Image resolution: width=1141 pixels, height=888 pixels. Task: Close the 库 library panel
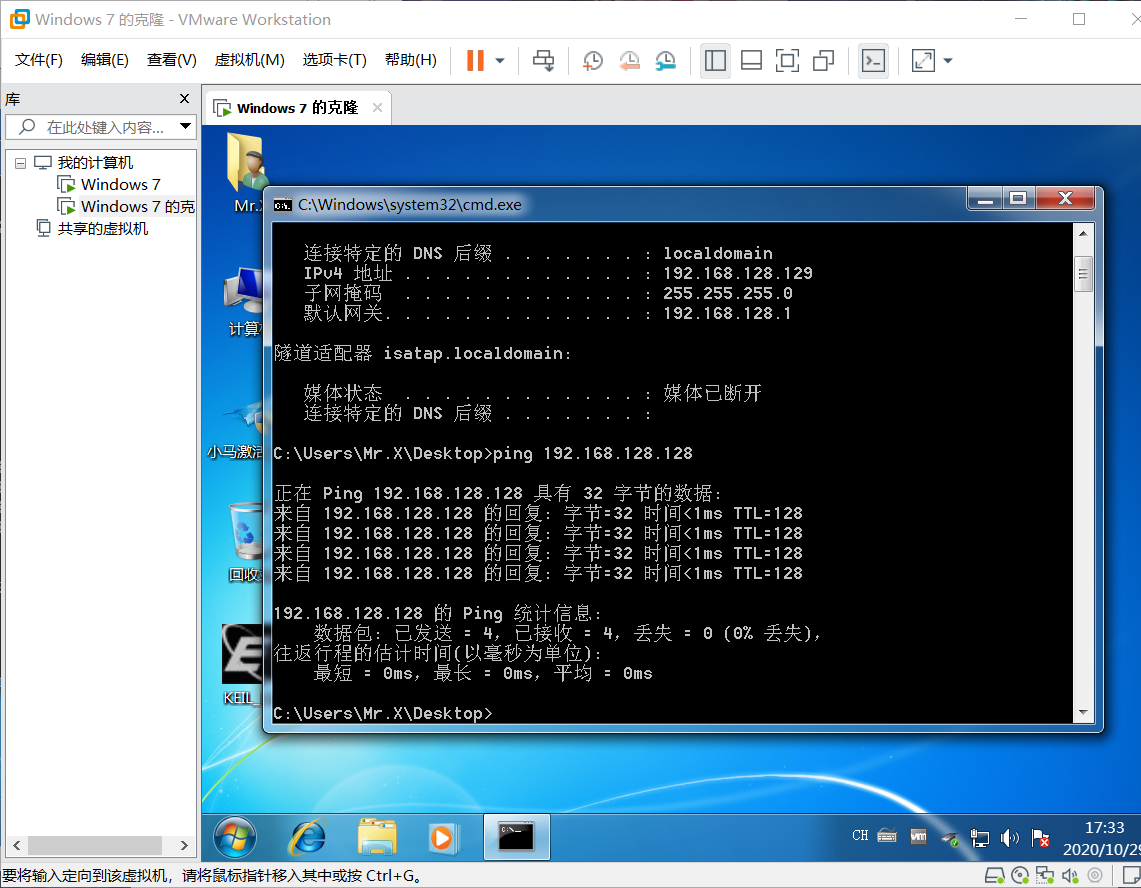point(184,98)
